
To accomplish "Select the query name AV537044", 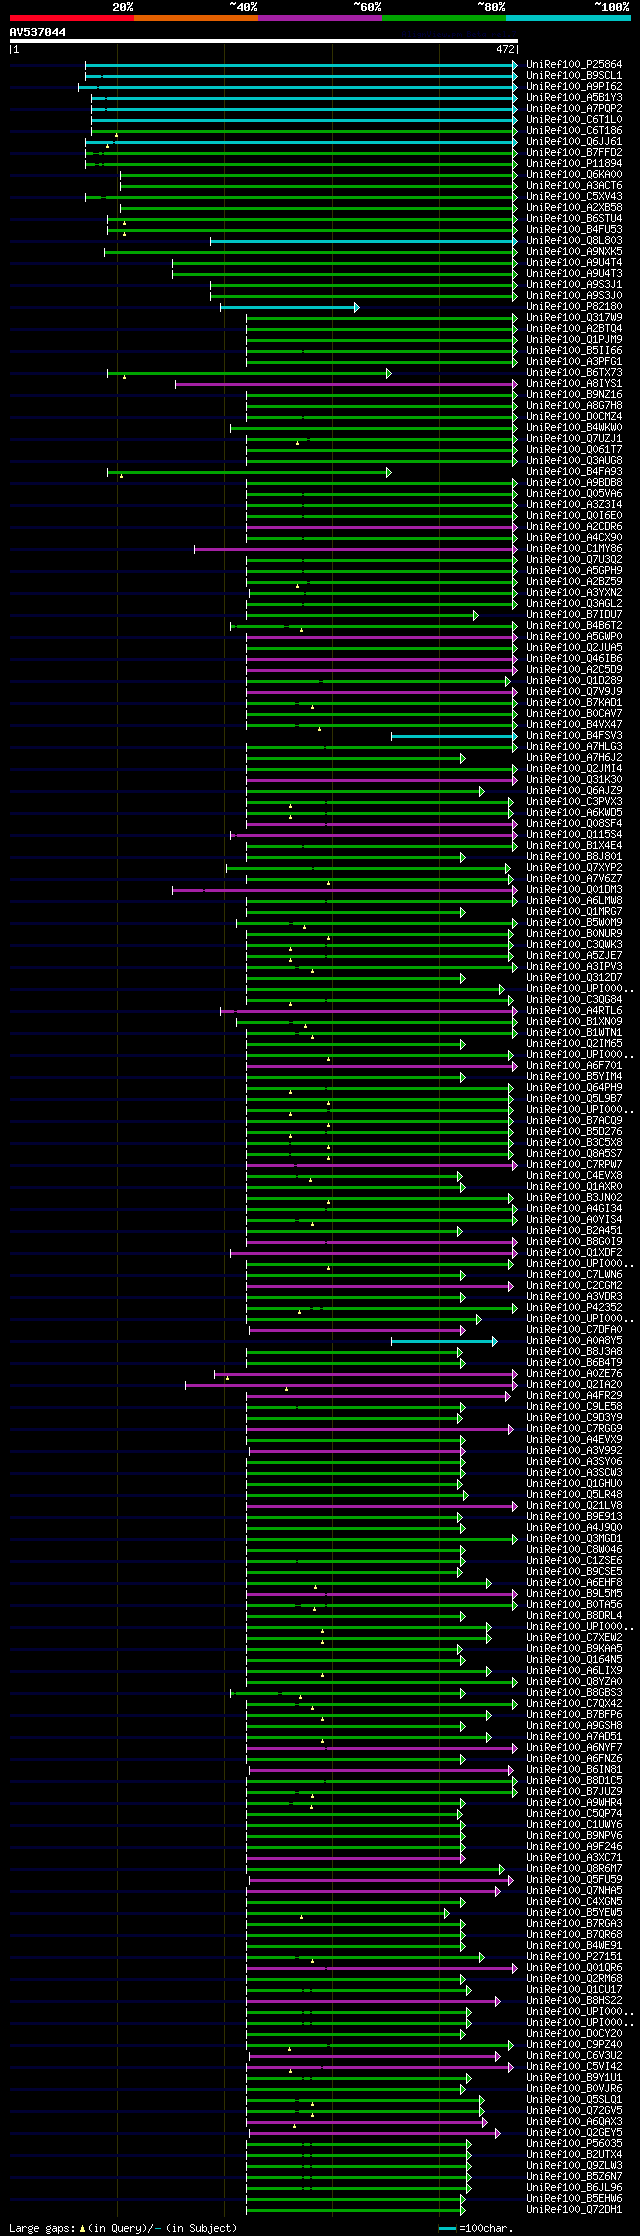I will click(x=38, y=32).
